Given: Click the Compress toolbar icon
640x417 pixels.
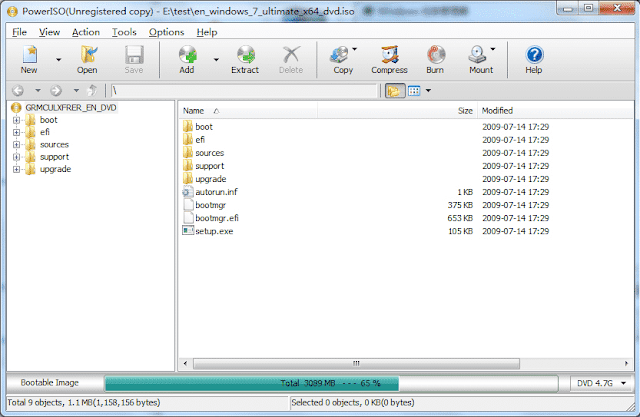Looking at the screenshot, I should tap(390, 55).
